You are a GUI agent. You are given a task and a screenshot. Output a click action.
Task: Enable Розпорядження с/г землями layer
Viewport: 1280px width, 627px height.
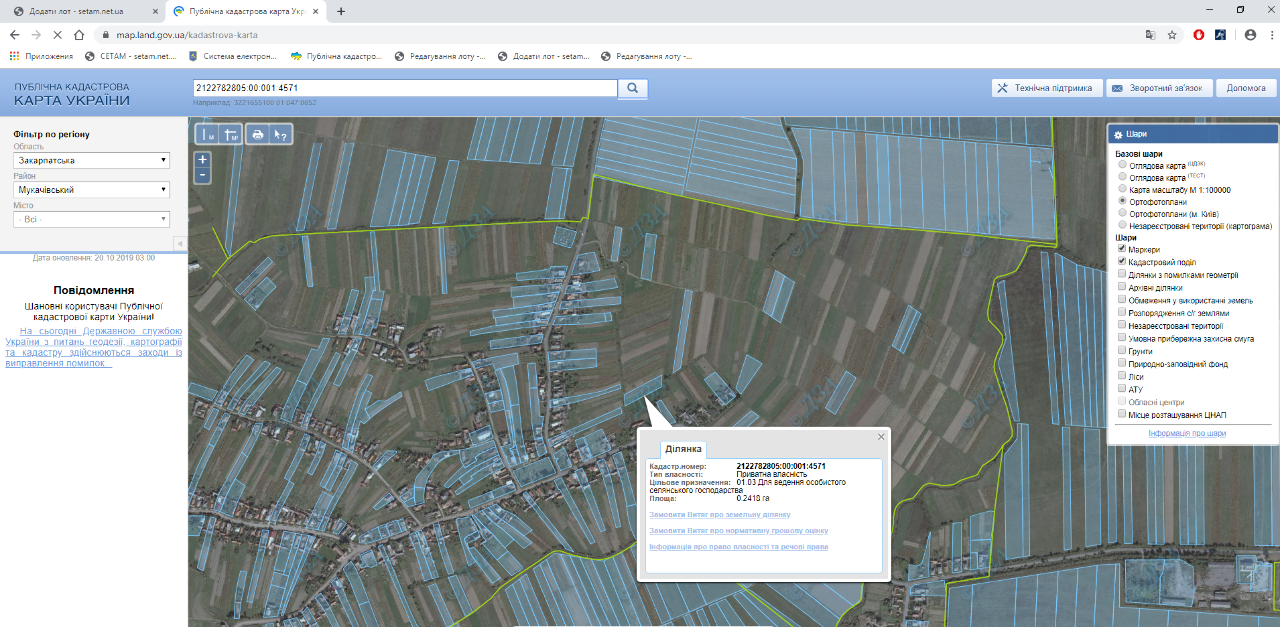[x=1123, y=312]
